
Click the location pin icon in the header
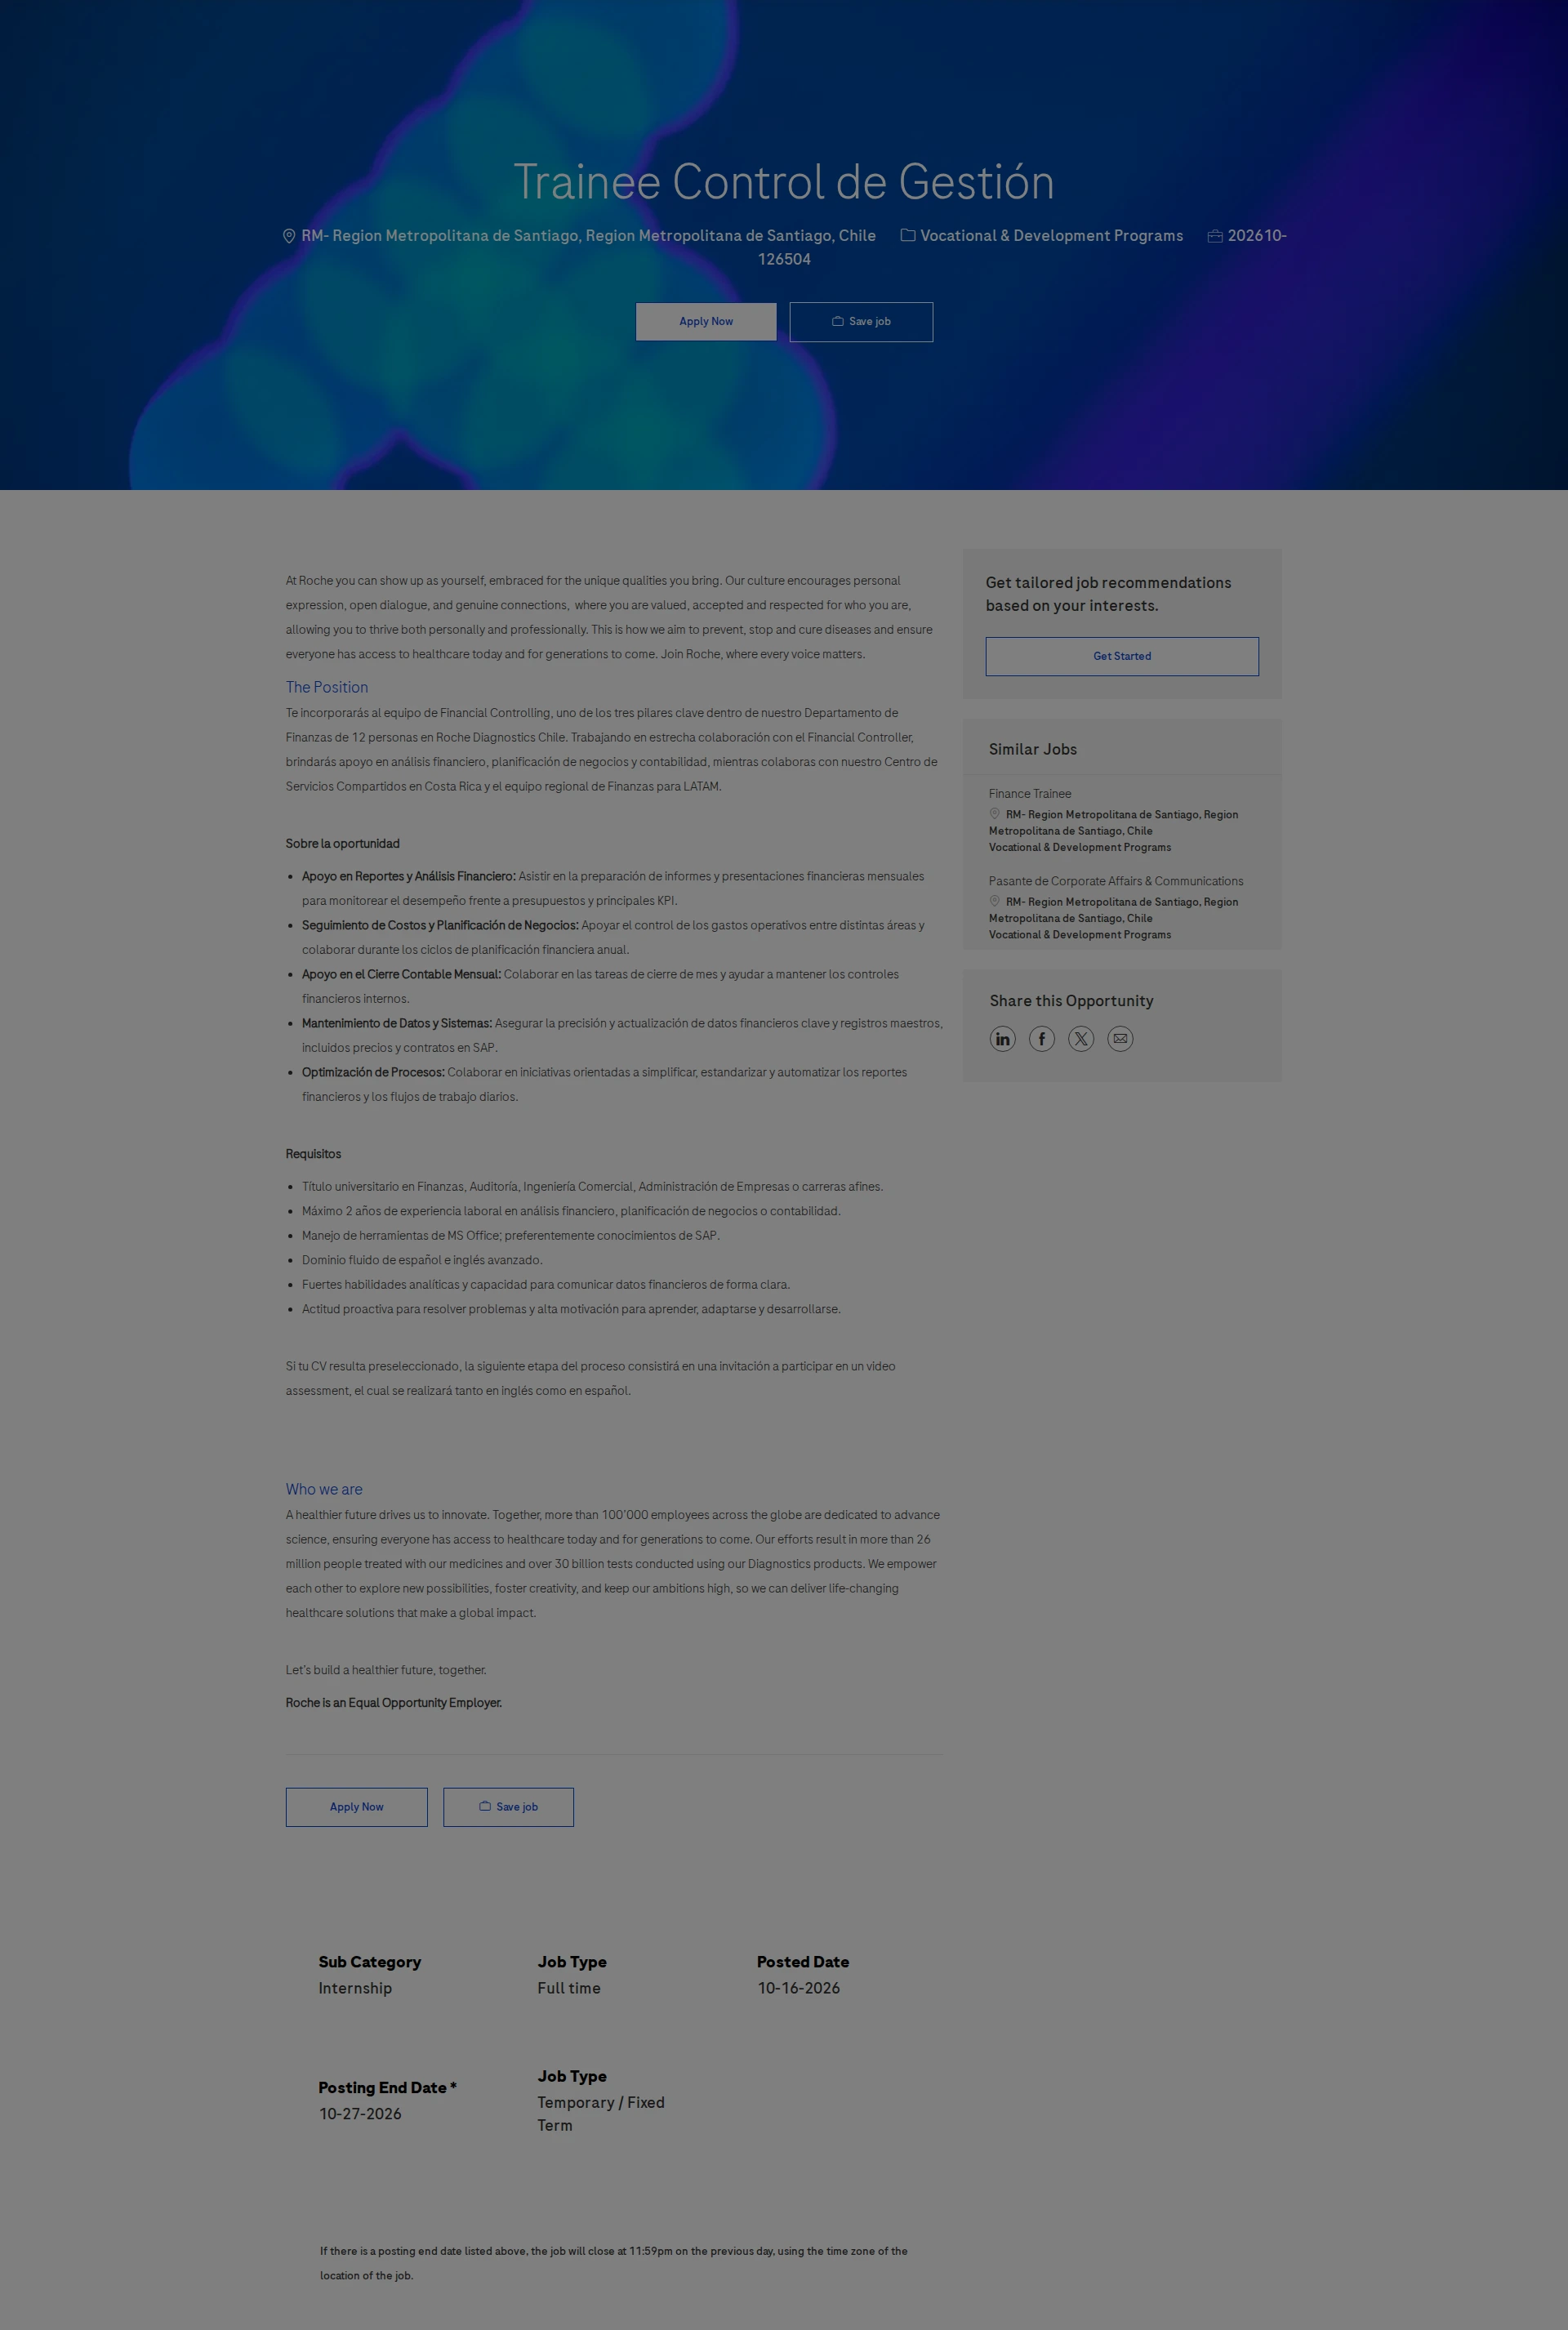pos(289,236)
